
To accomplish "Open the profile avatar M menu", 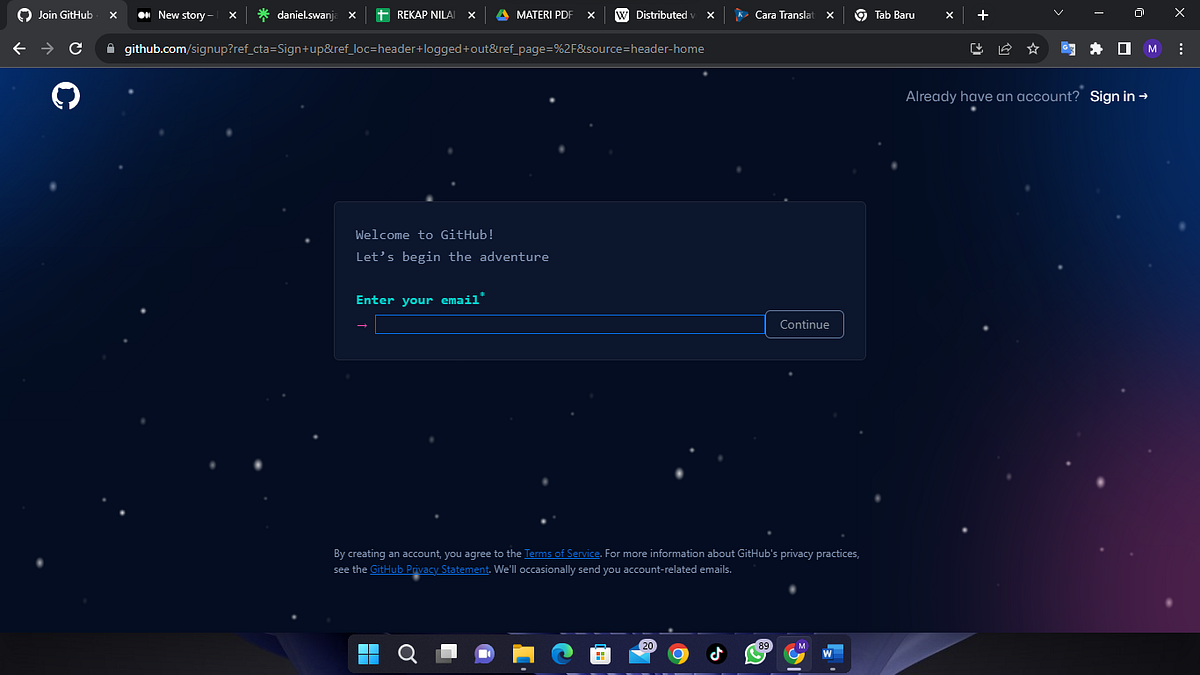I will [x=1152, y=48].
